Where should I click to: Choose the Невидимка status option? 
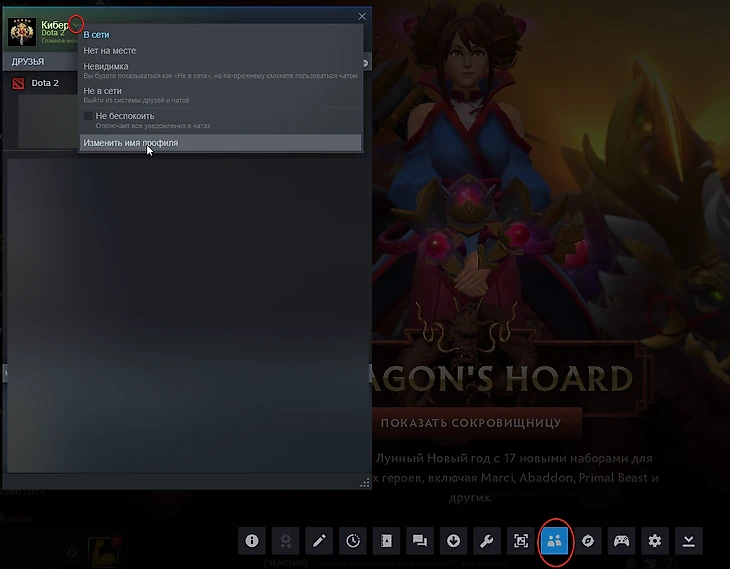coord(220,70)
